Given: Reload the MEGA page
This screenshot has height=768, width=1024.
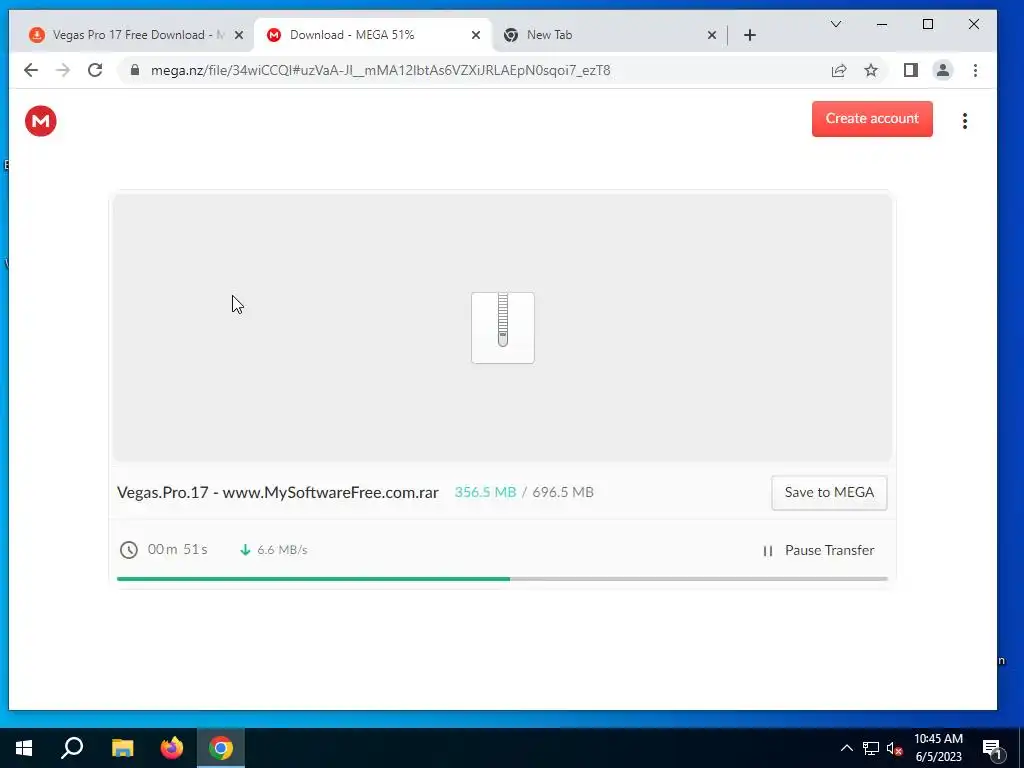Looking at the screenshot, I should (x=95, y=71).
